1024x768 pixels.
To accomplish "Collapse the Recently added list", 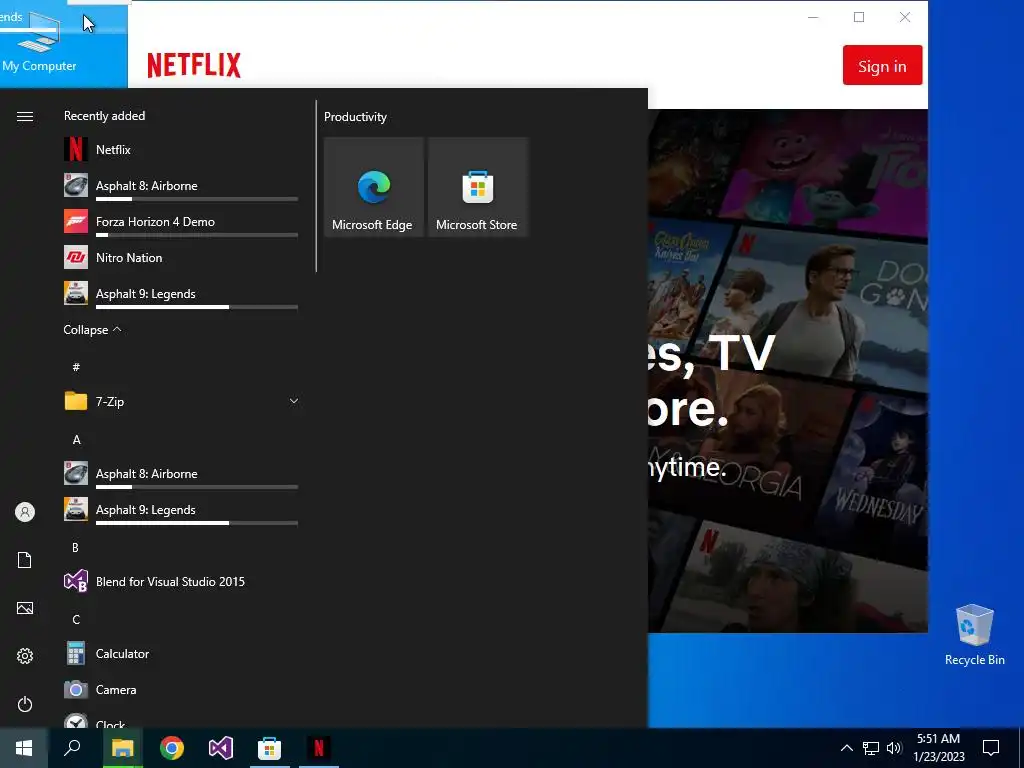I will pos(92,330).
